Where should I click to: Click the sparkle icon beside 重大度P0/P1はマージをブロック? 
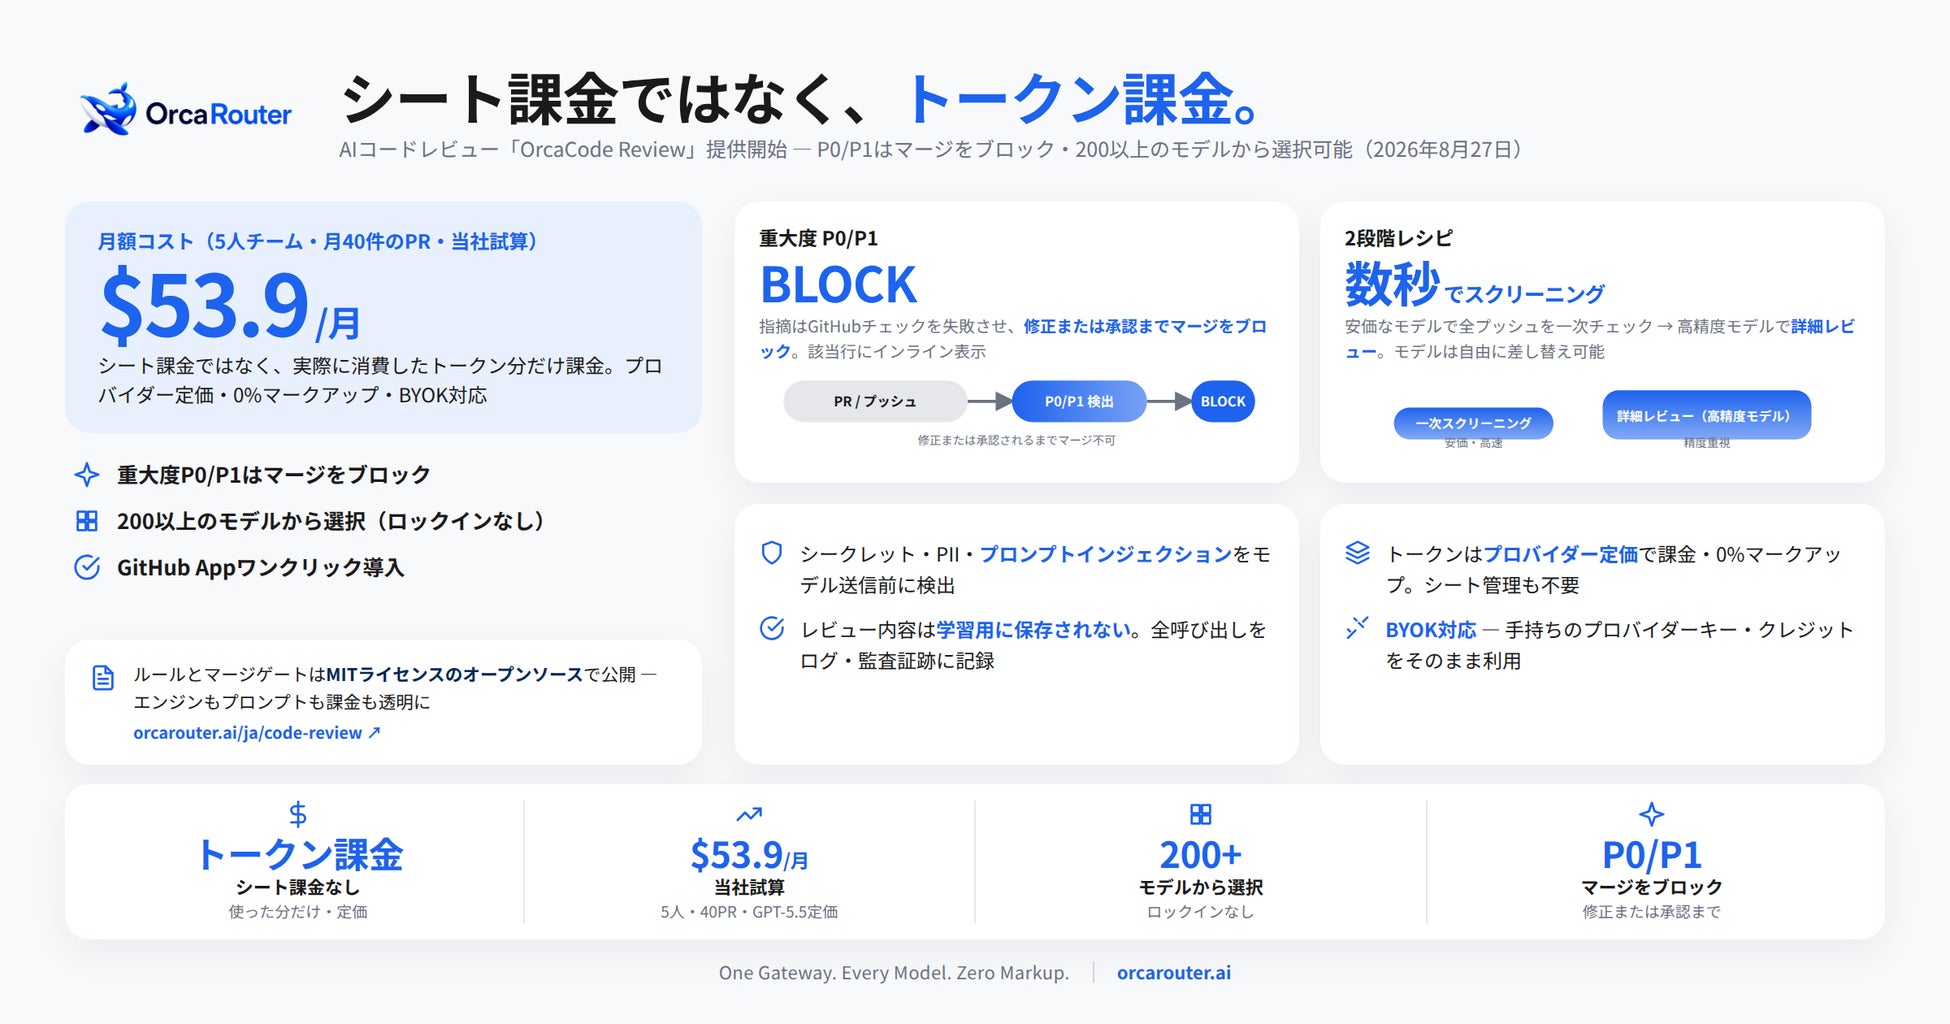click(x=87, y=474)
